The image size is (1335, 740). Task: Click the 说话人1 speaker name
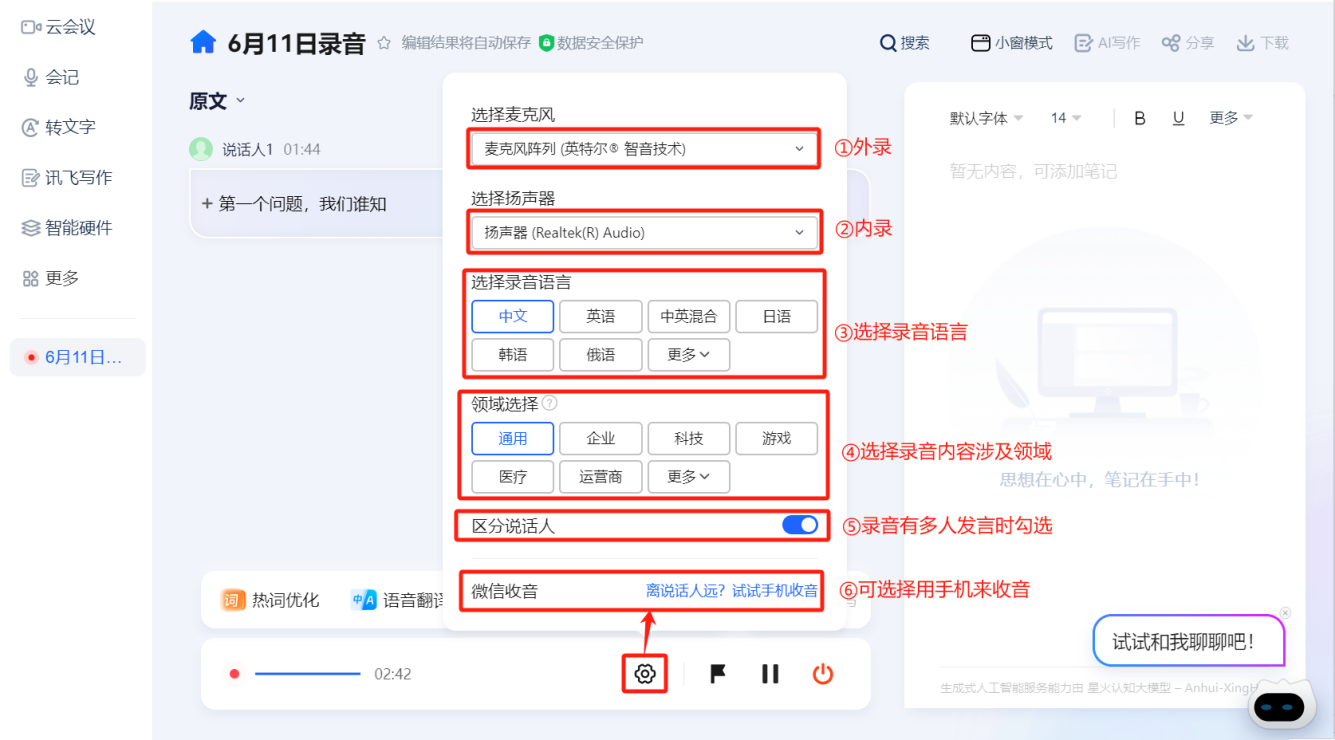tap(247, 149)
